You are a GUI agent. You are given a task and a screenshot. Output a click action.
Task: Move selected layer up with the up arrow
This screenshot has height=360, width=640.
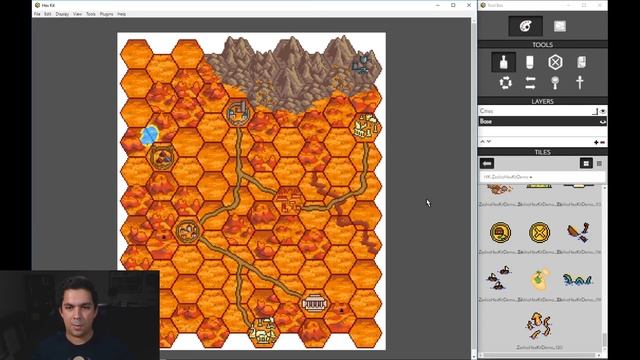pyautogui.click(x=482, y=142)
